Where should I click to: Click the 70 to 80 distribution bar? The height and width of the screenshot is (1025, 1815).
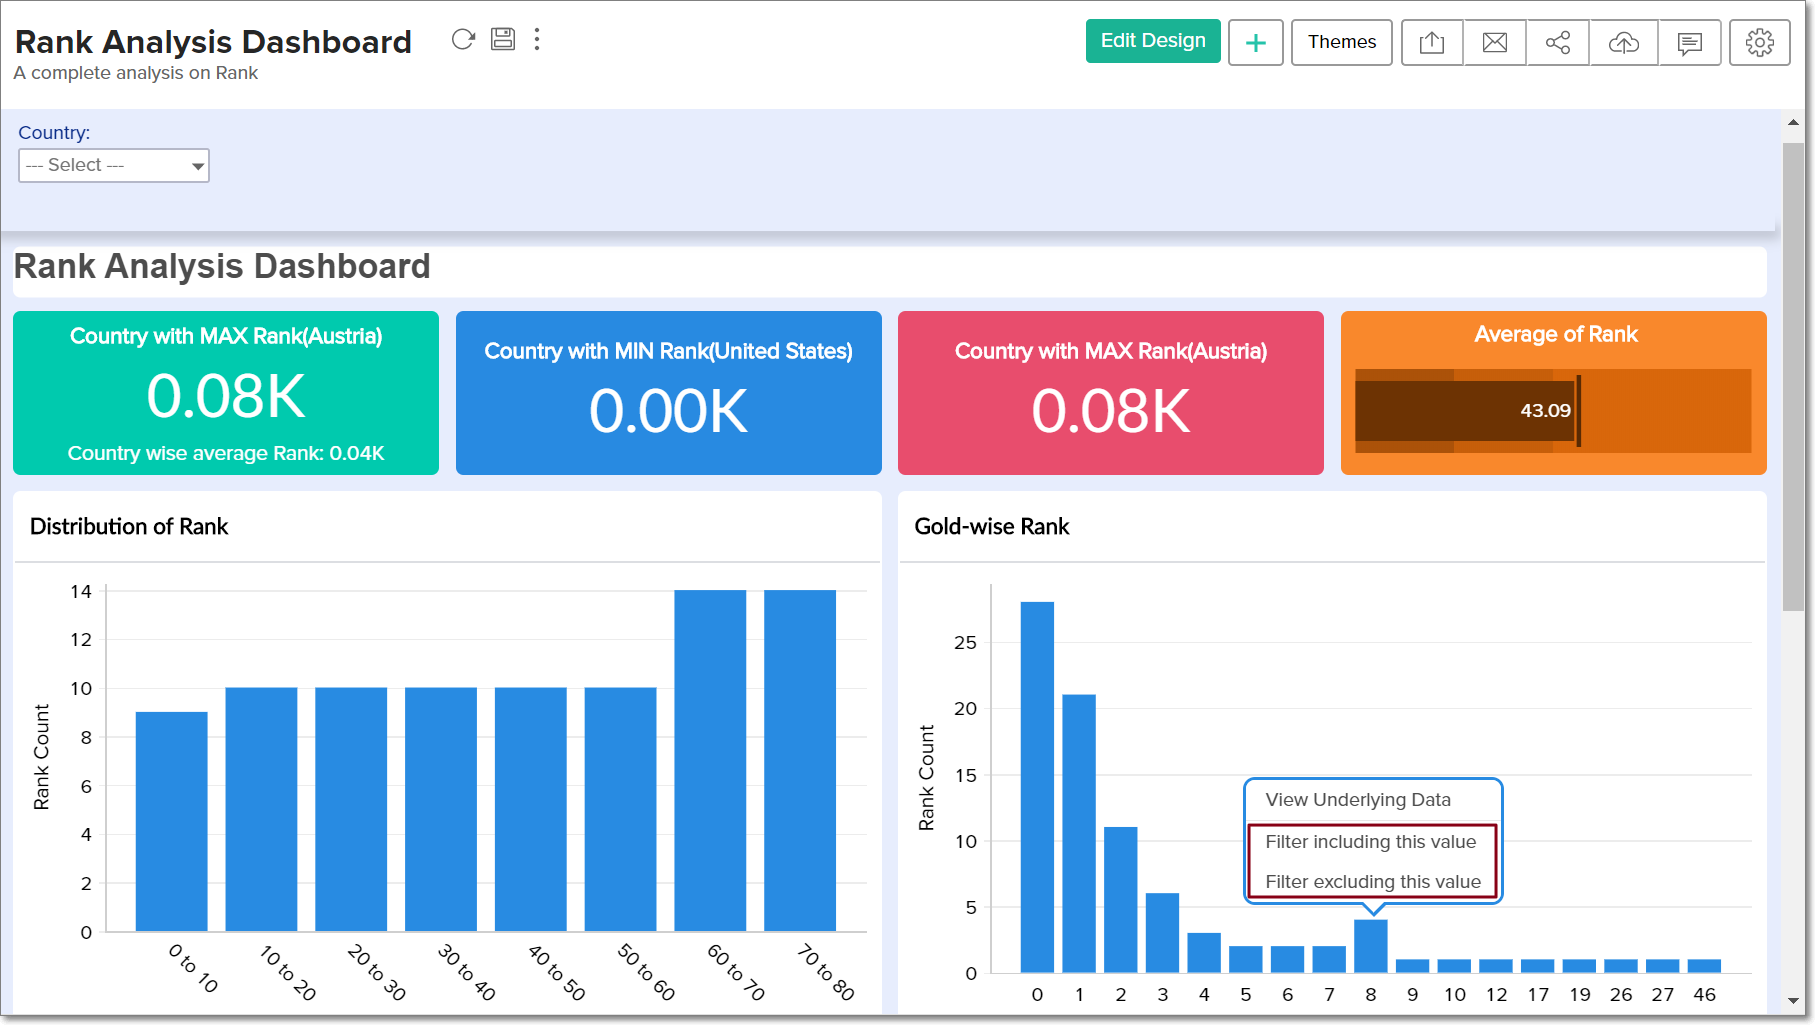800,760
